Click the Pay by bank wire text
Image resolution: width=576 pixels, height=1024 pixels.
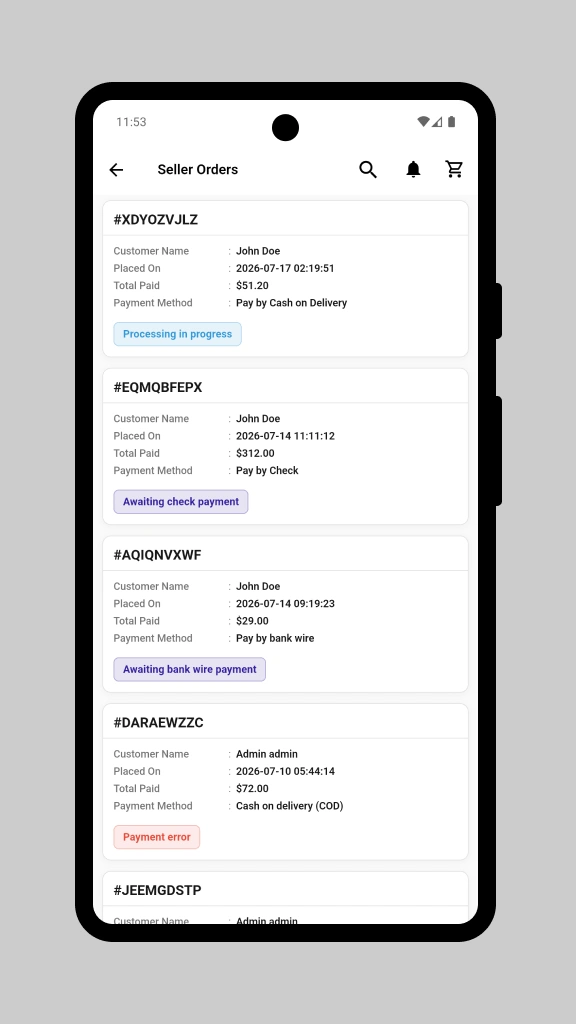click(x=275, y=639)
